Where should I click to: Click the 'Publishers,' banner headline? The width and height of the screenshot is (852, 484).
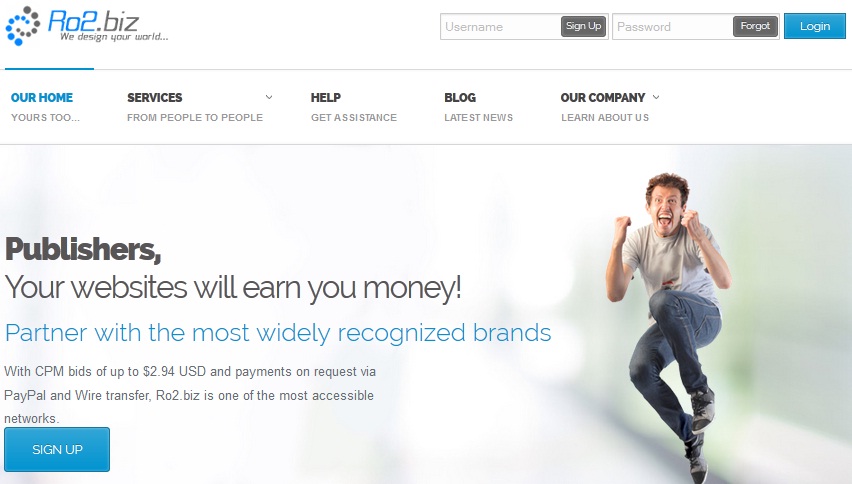tap(83, 250)
